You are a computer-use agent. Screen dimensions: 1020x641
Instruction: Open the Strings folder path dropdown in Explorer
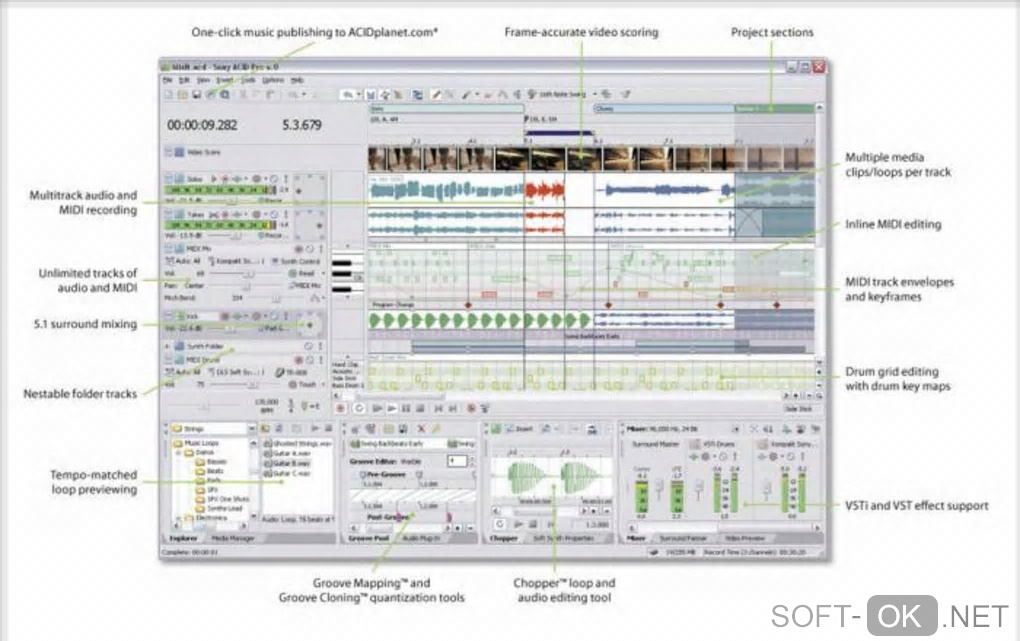click(x=252, y=429)
